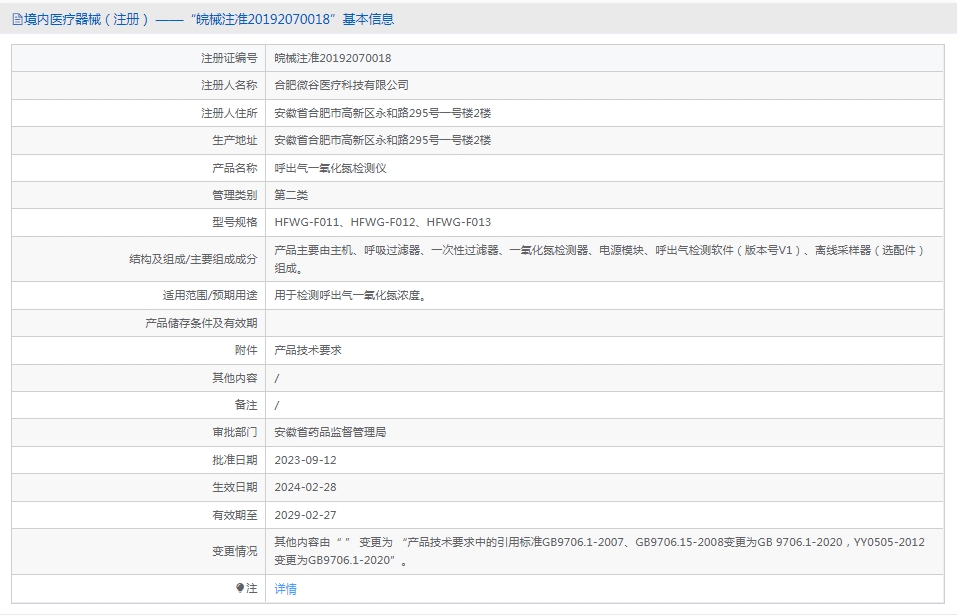Click the 结构及组成/主要组成成分 label
Viewport: 957px width, 615px height.
pos(193,259)
